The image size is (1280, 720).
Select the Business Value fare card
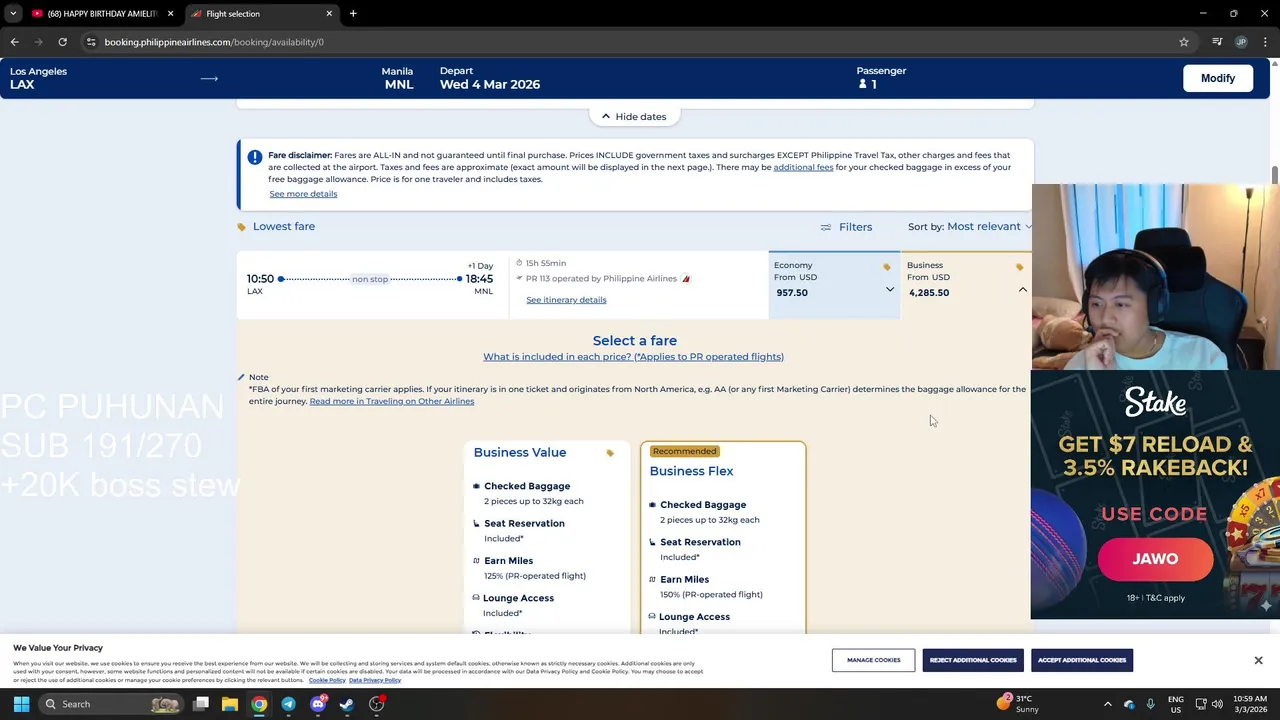click(546, 537)
